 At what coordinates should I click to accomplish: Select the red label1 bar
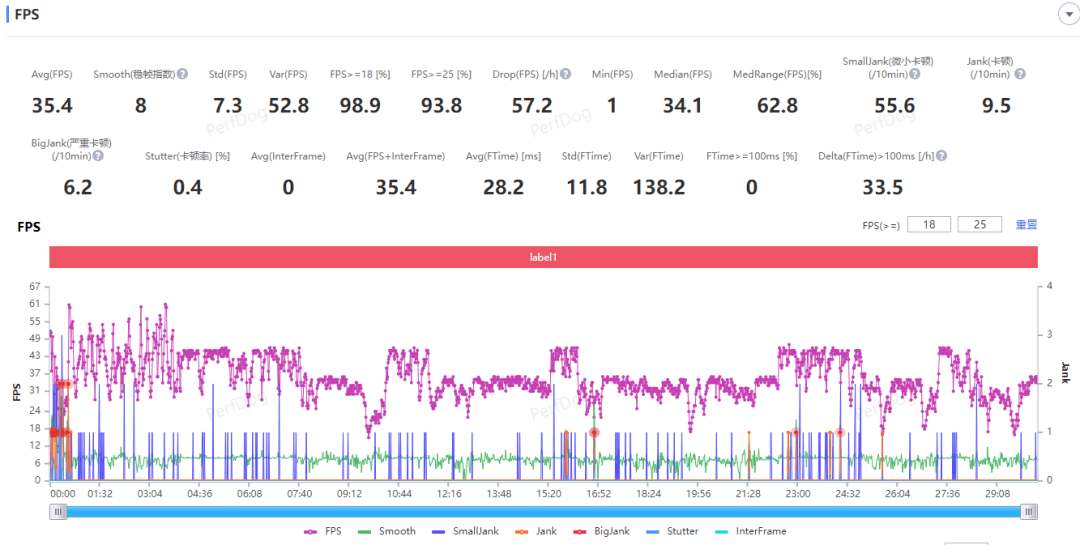pyautogui.click(x=543, y=256)
